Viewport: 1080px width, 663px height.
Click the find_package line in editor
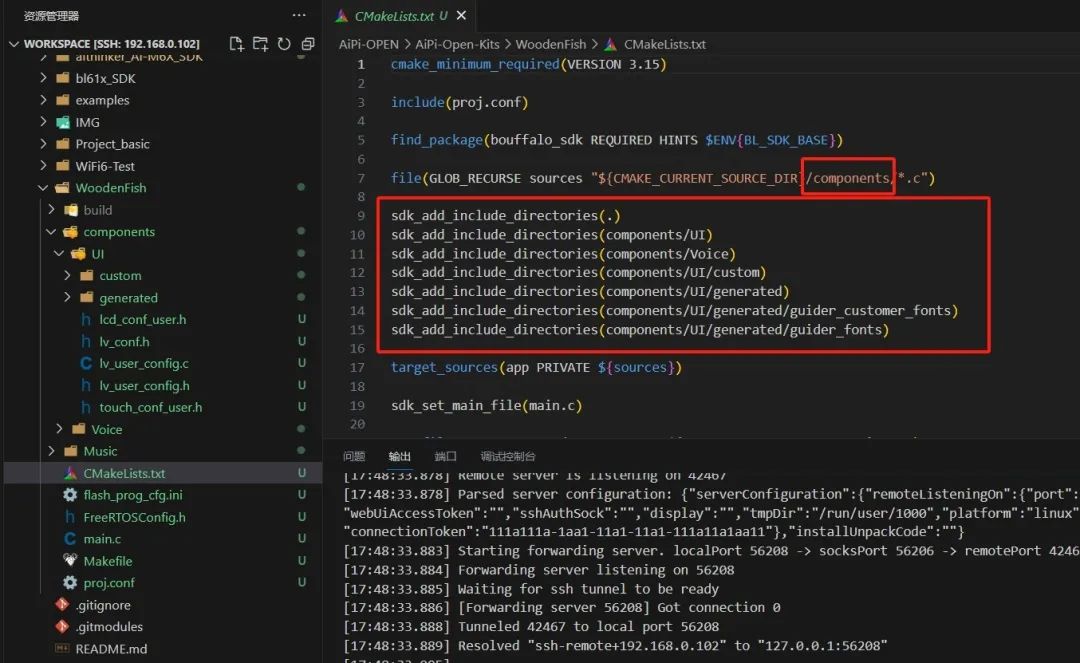point(616,140)
